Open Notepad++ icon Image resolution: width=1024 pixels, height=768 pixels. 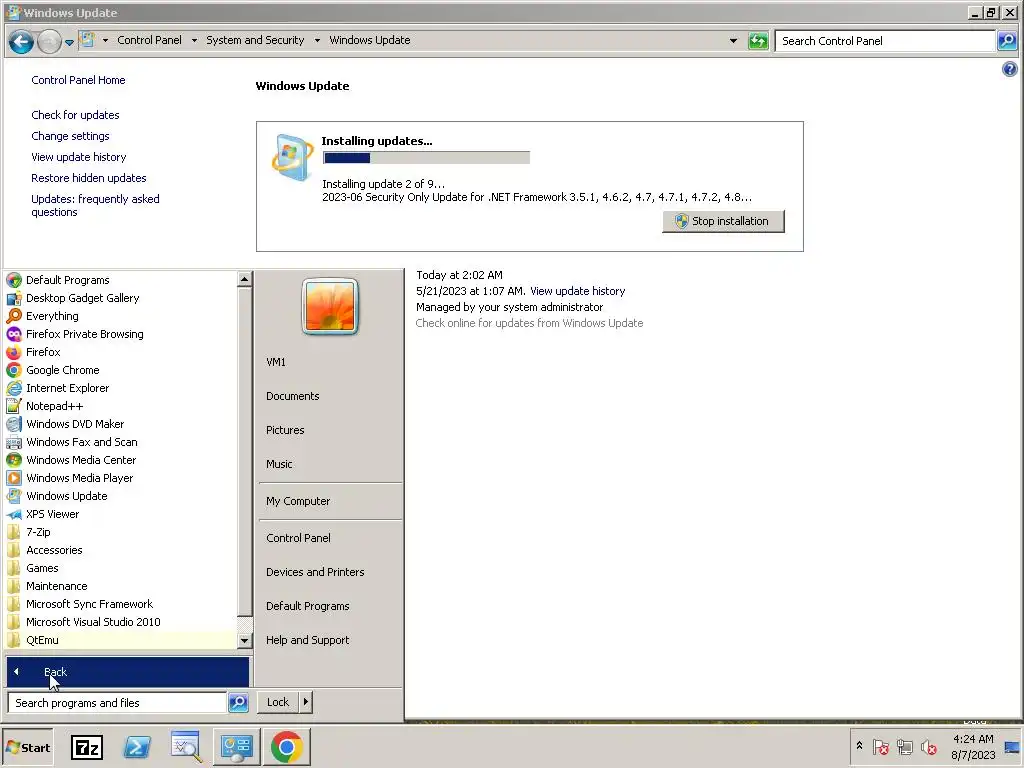[14, 406]
